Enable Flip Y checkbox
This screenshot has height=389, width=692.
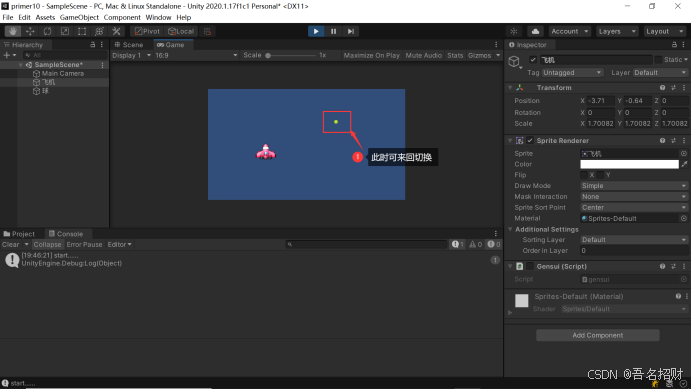pos(601,175)
